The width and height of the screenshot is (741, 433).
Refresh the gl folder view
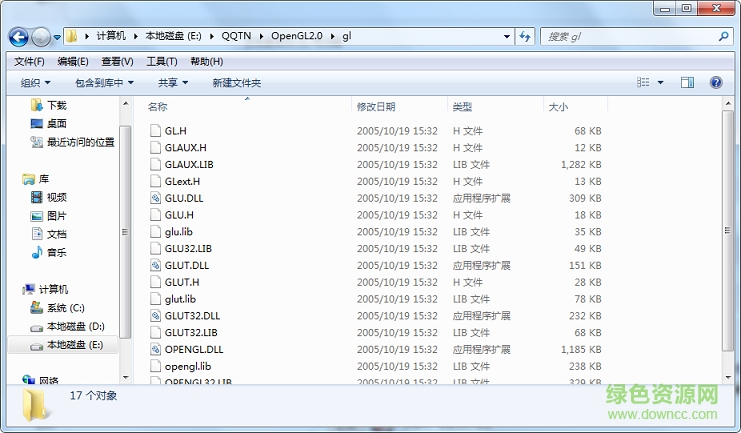coord(525,36)
